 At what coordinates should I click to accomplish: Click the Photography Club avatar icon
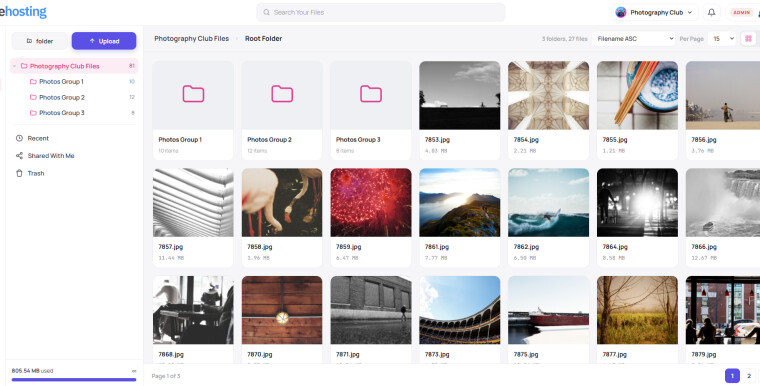tap(620, 13)
